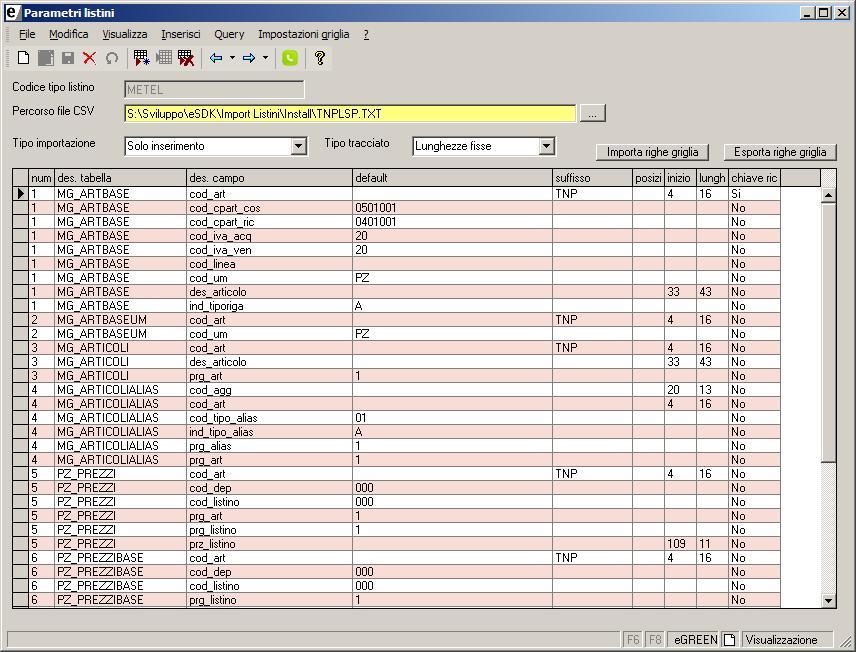Screen dimensions: 856x652
Task: Click the browse (...) button for CSV path
Action: (592, 114)
